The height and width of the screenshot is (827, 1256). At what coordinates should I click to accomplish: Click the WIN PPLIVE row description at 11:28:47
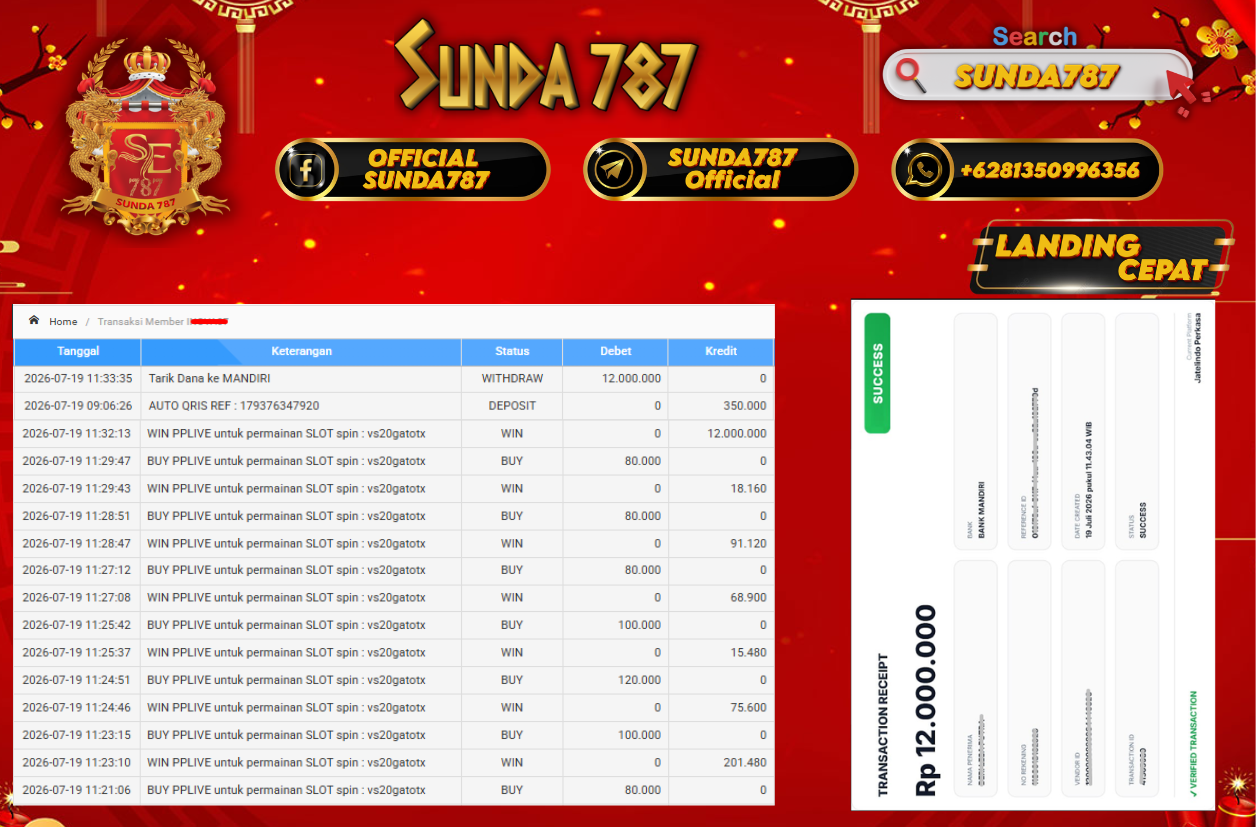point(286,544)
